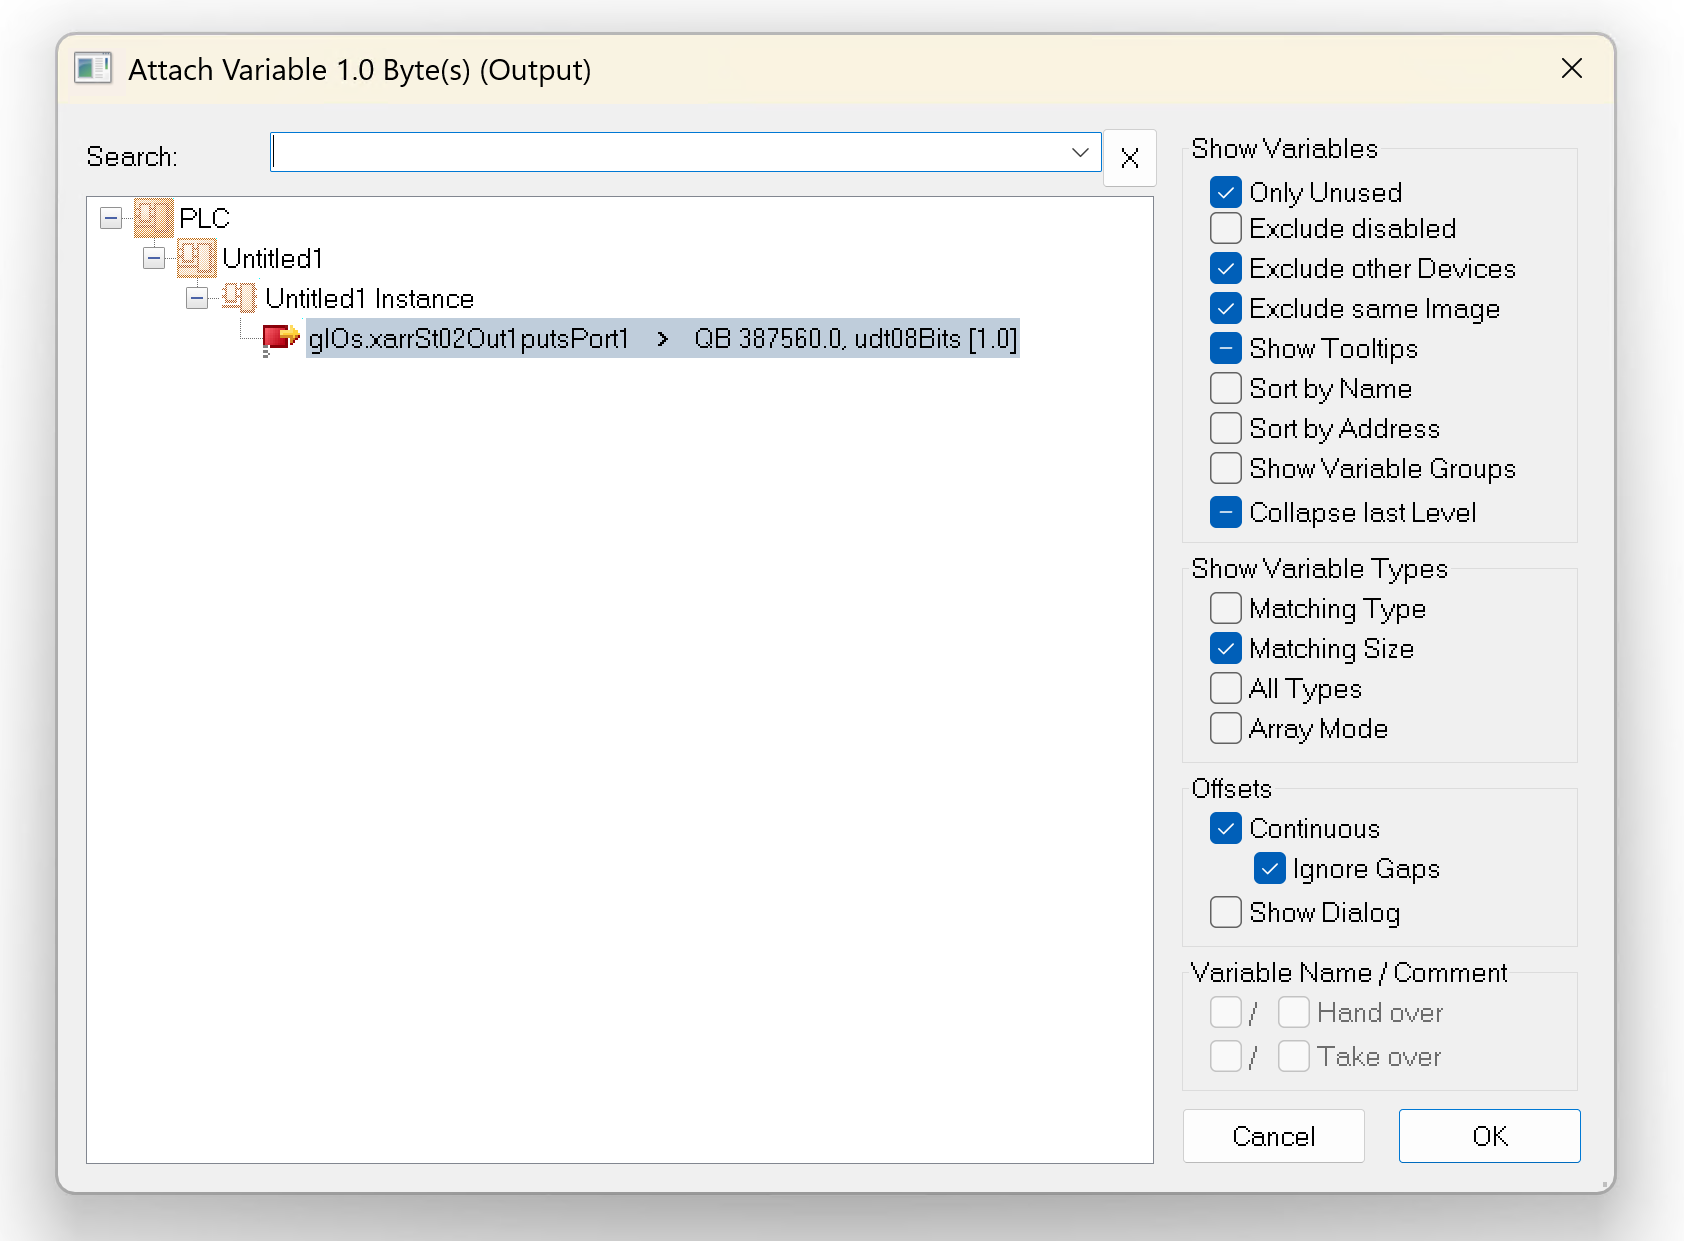The image size is (1684, 1241).
Task: Check the Matching Type checkbox
Action: coord(1225,608)
